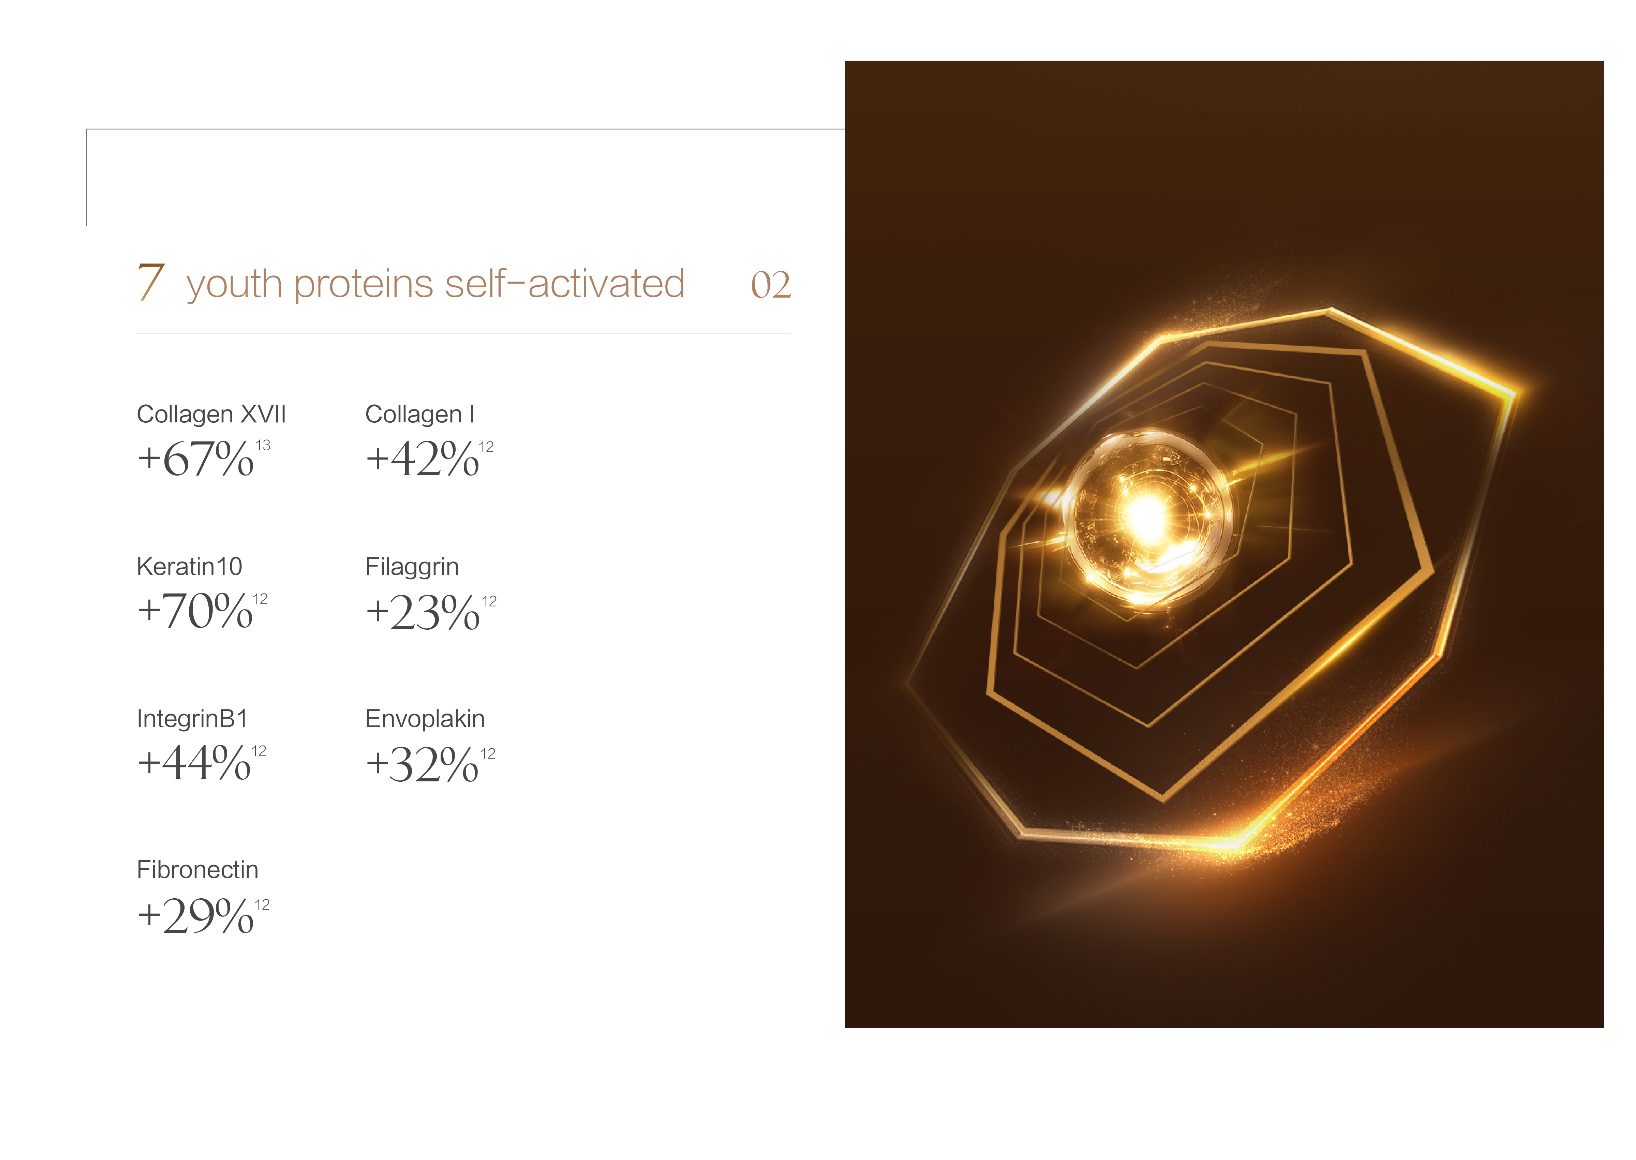Select the Envoplakin label
The height and width of the screenshot is (1160, 1636).
(425, 719)
